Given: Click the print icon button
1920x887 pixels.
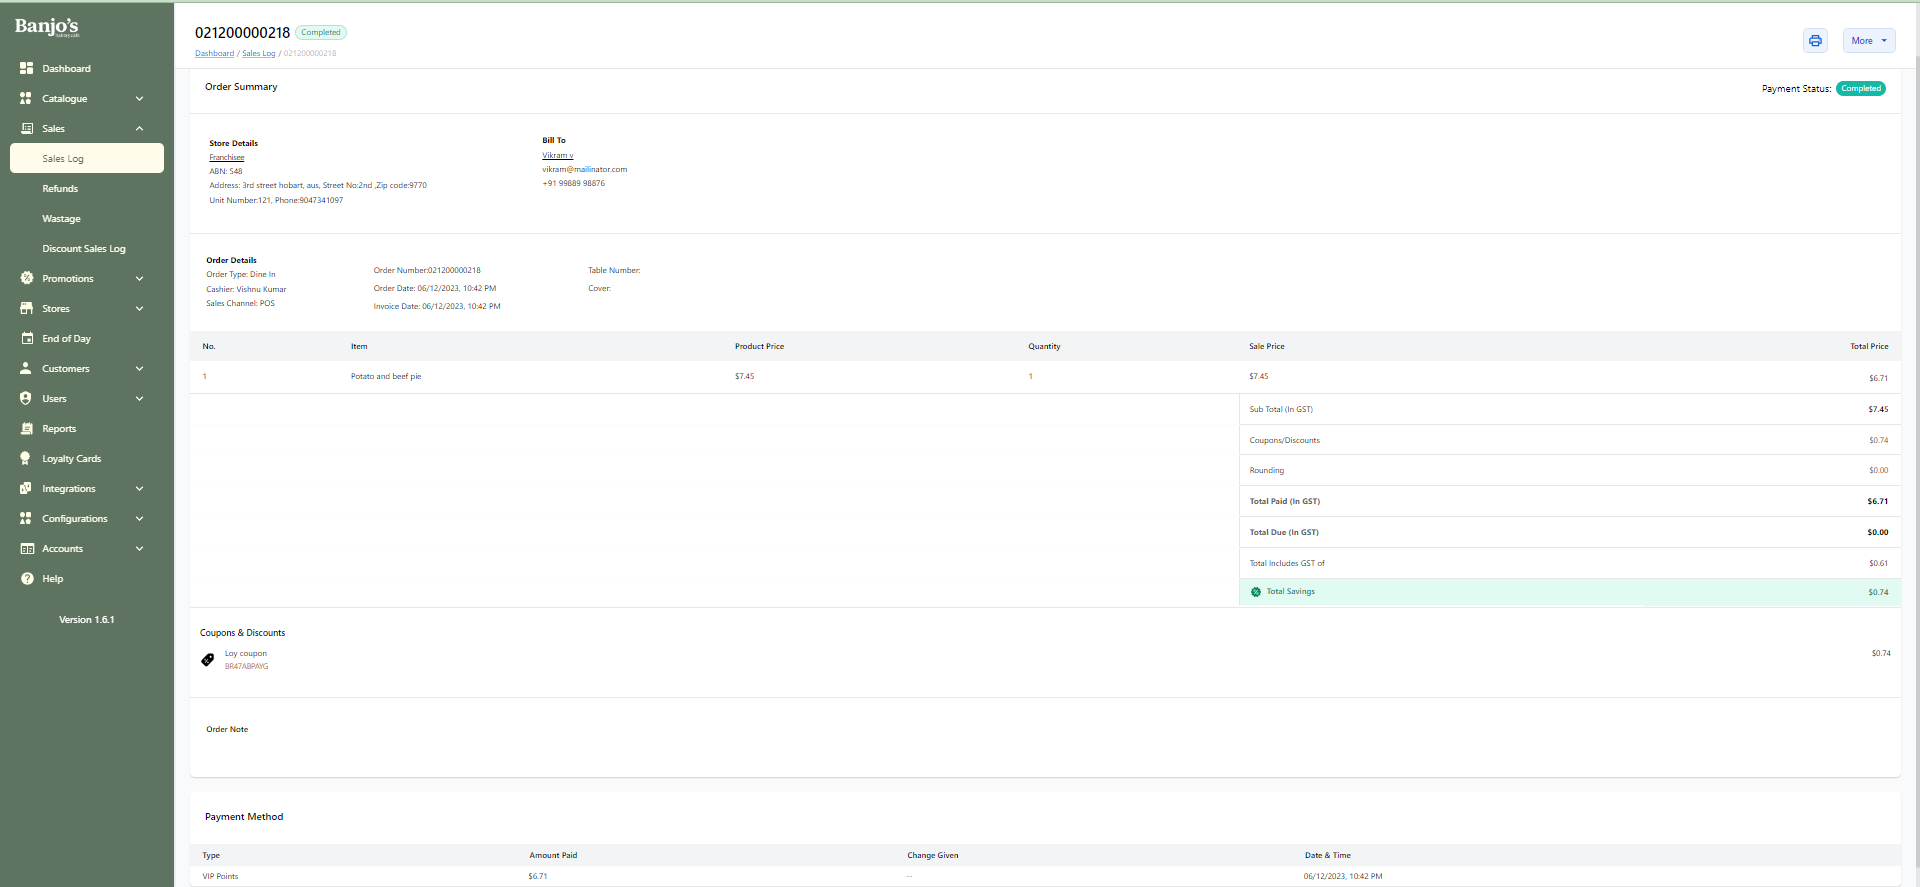Looking at the screenshot, I should tap(1815, 41).
